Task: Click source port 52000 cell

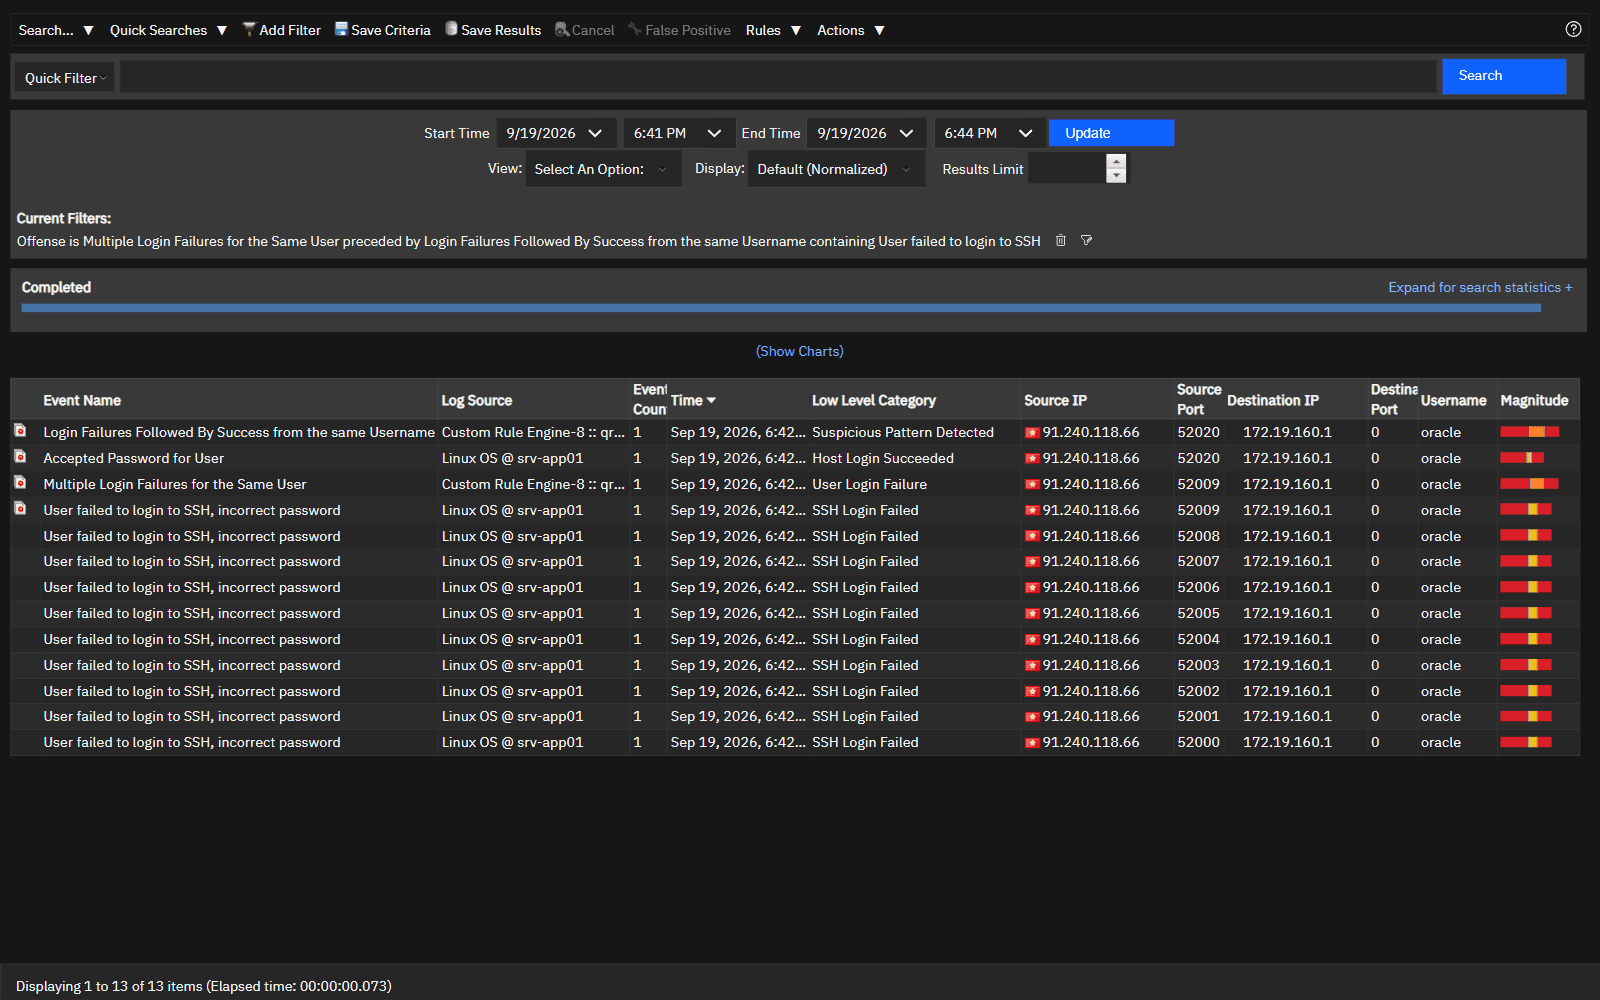Action: [1198, 742]
